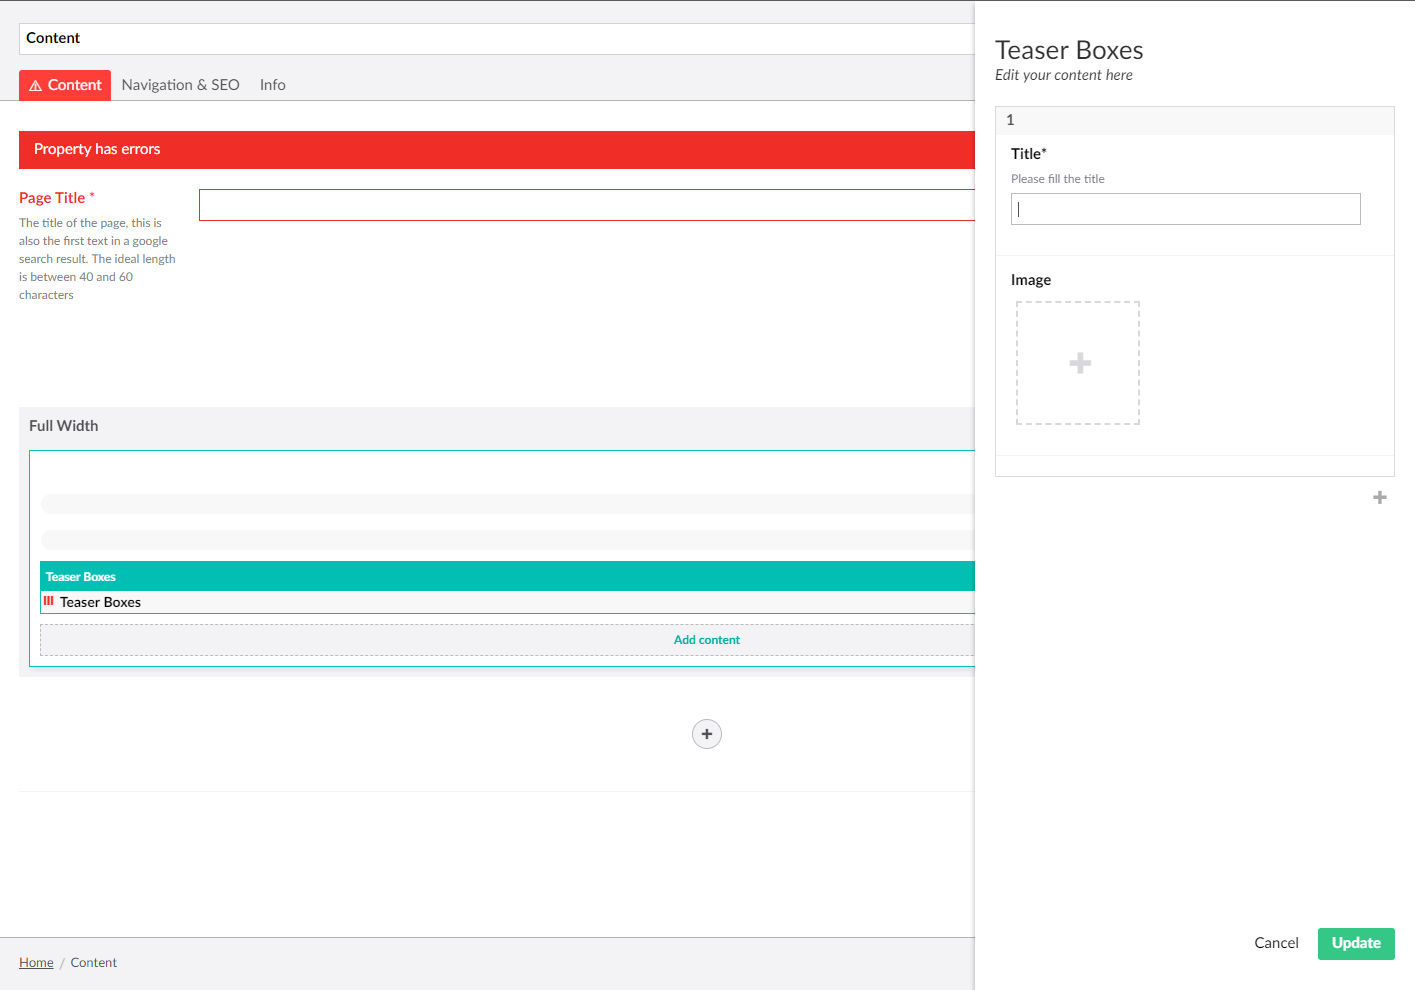Screen dimensions: 1415x990
Task: Open the Home breadcrumb link
Action: [36, 962]
